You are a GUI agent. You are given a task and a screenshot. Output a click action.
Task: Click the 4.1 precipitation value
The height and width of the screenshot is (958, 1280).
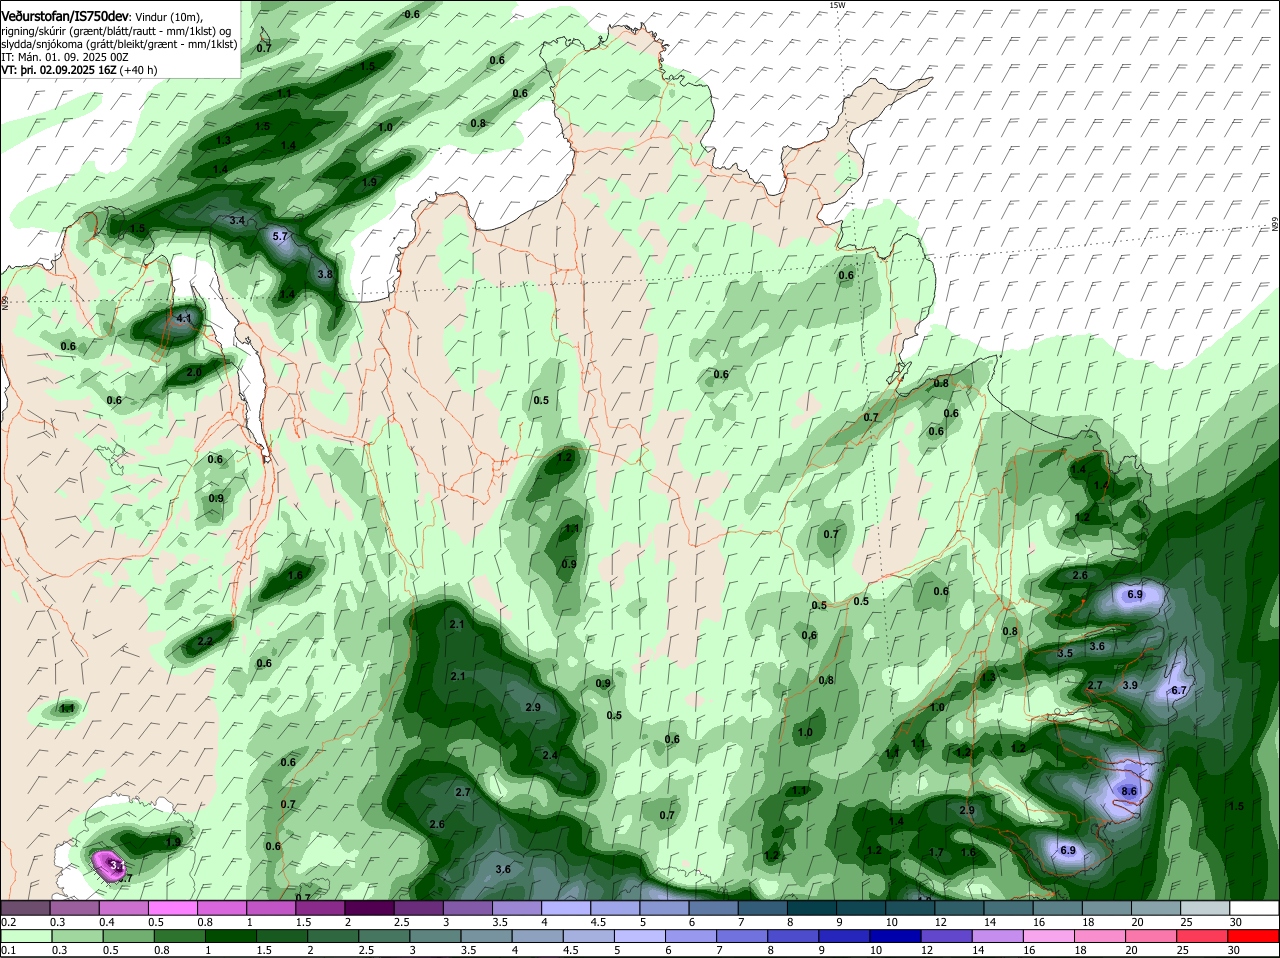183,318
